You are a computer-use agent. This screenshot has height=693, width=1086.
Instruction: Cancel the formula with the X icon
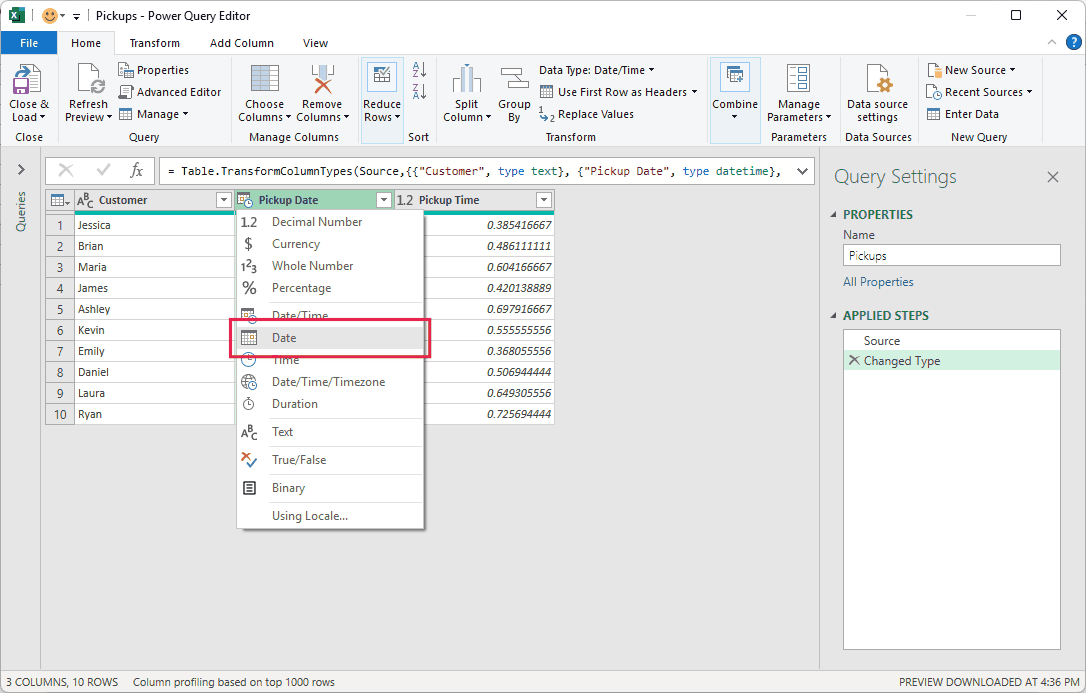[66, 170]
